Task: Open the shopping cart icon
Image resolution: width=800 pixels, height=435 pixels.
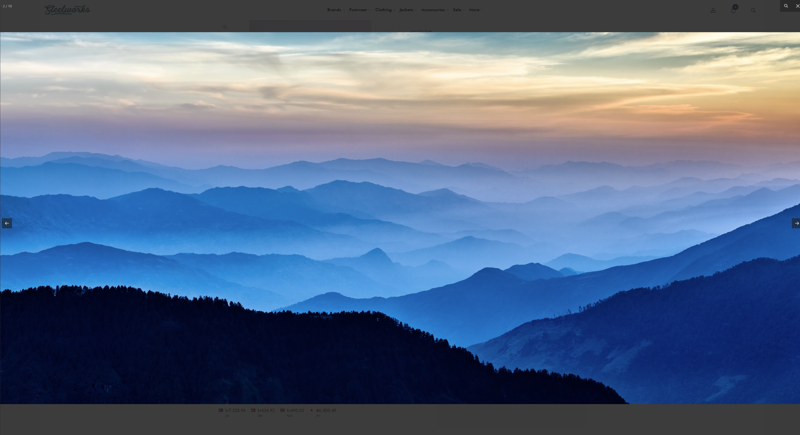Action: (x=733, y=10)
